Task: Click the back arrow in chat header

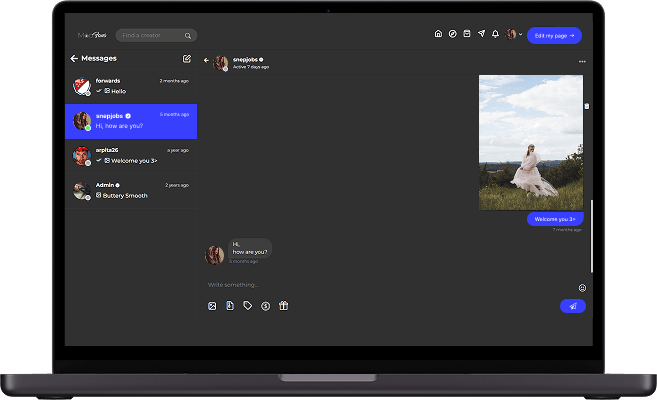Action: click(x=206, y=60)
